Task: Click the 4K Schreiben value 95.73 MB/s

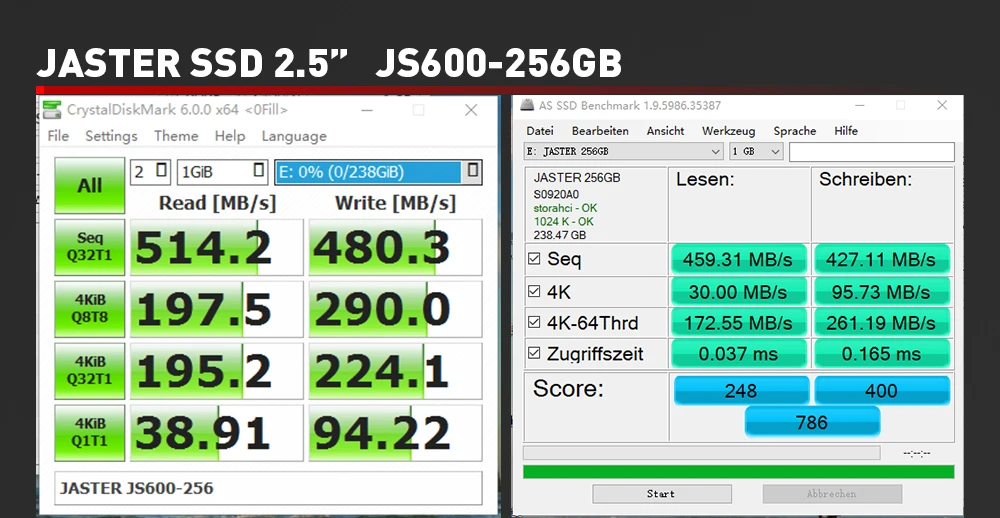Action: [882, 292]
